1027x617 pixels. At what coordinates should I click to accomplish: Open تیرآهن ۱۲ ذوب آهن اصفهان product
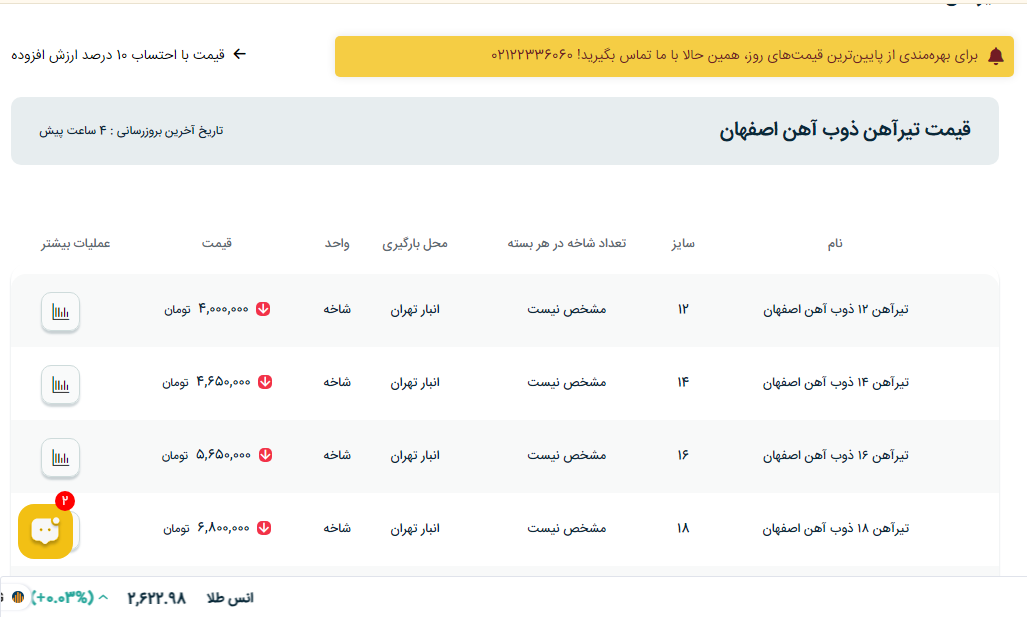(x=835, y=310)
